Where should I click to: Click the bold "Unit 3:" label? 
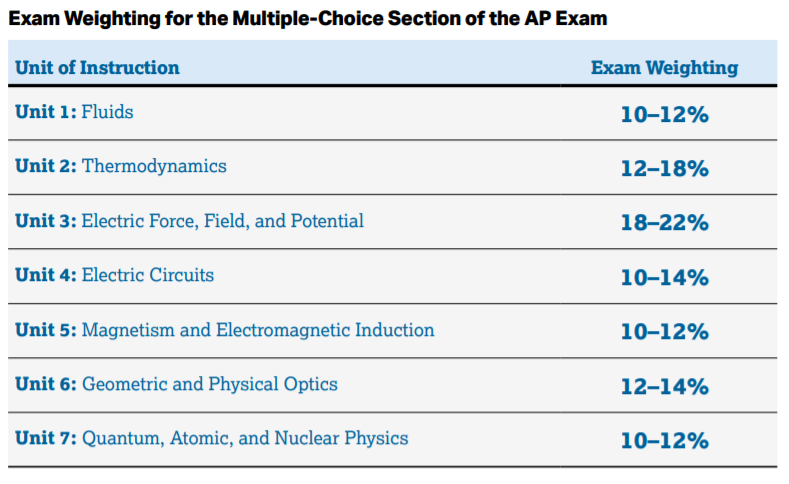pyautogui.click(x=46, y=221)
